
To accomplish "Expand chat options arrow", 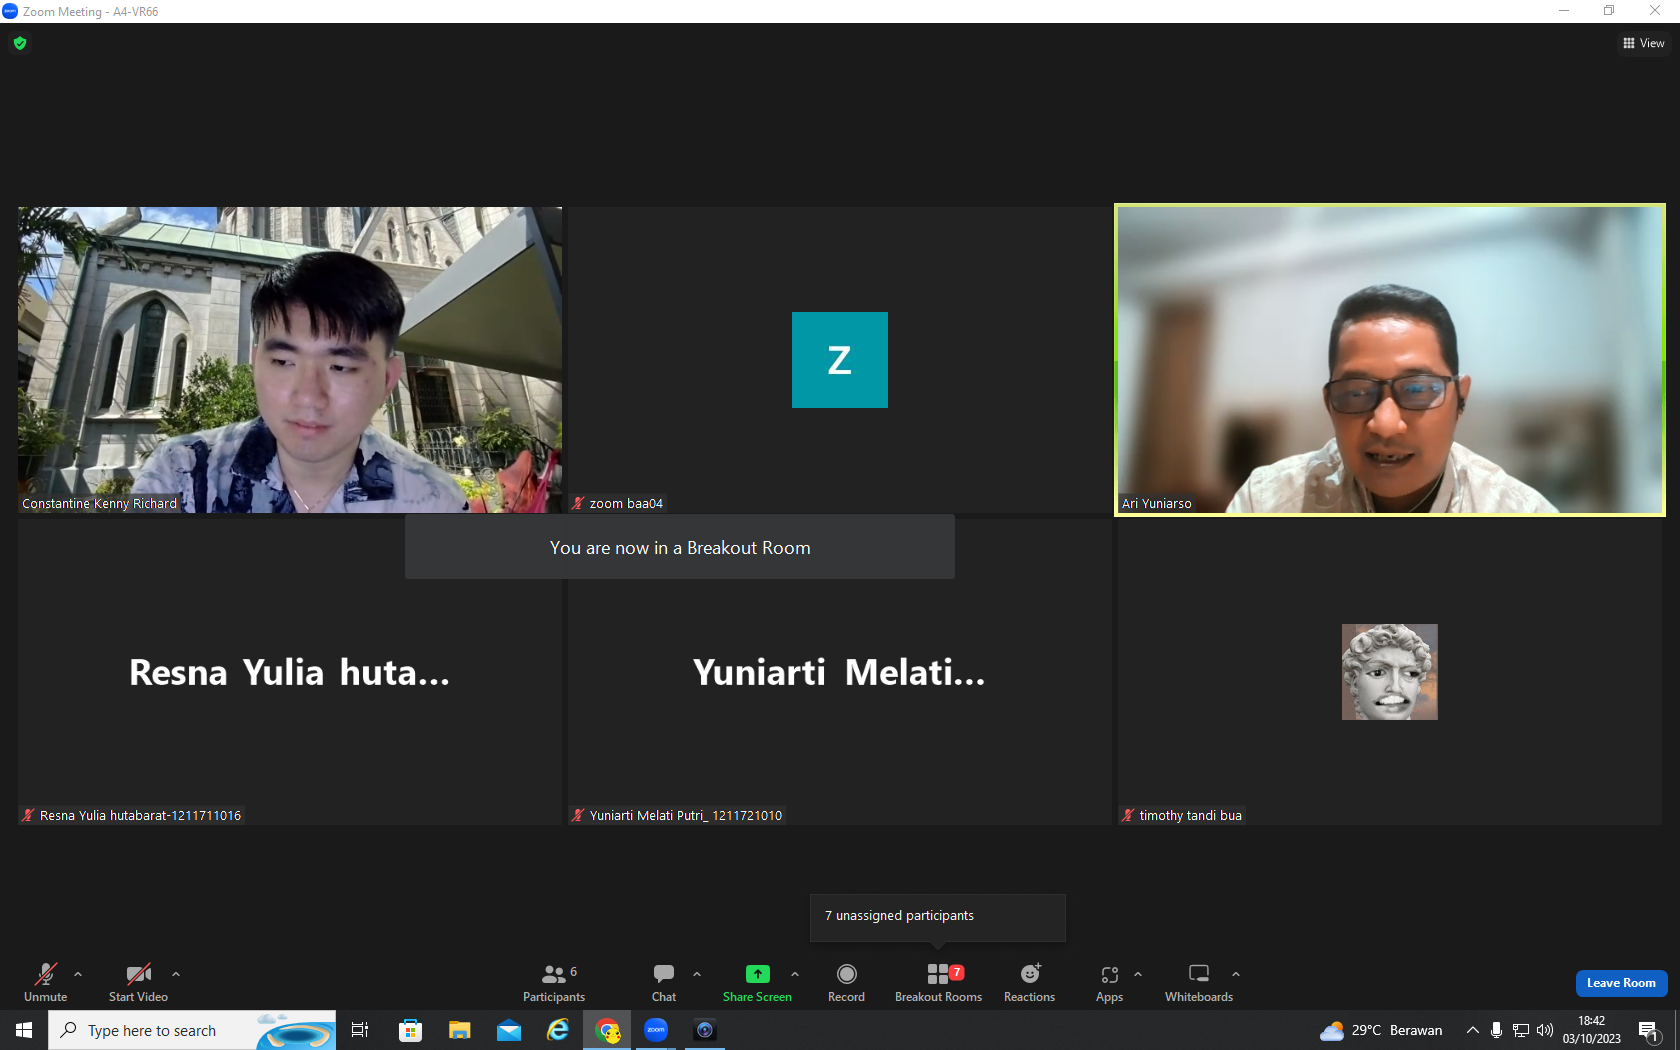I will click(697, 974).
